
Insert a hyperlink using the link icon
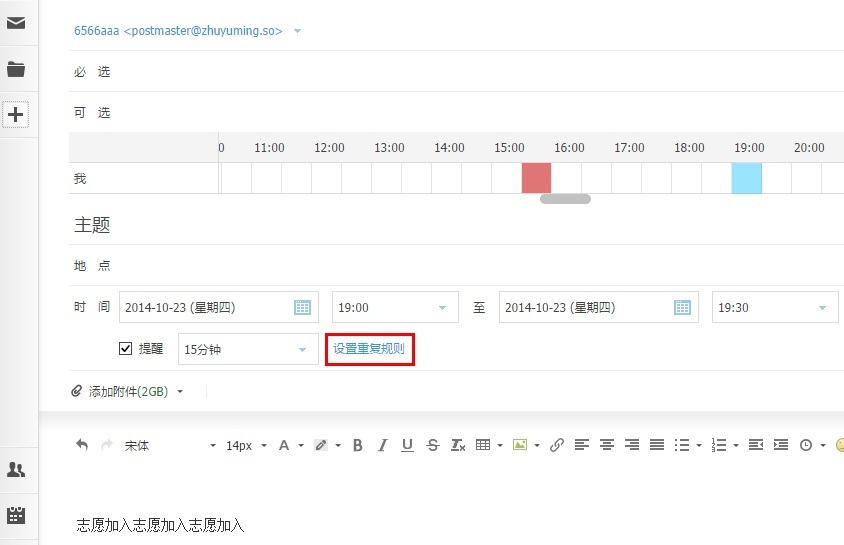[x=557, y=445]
